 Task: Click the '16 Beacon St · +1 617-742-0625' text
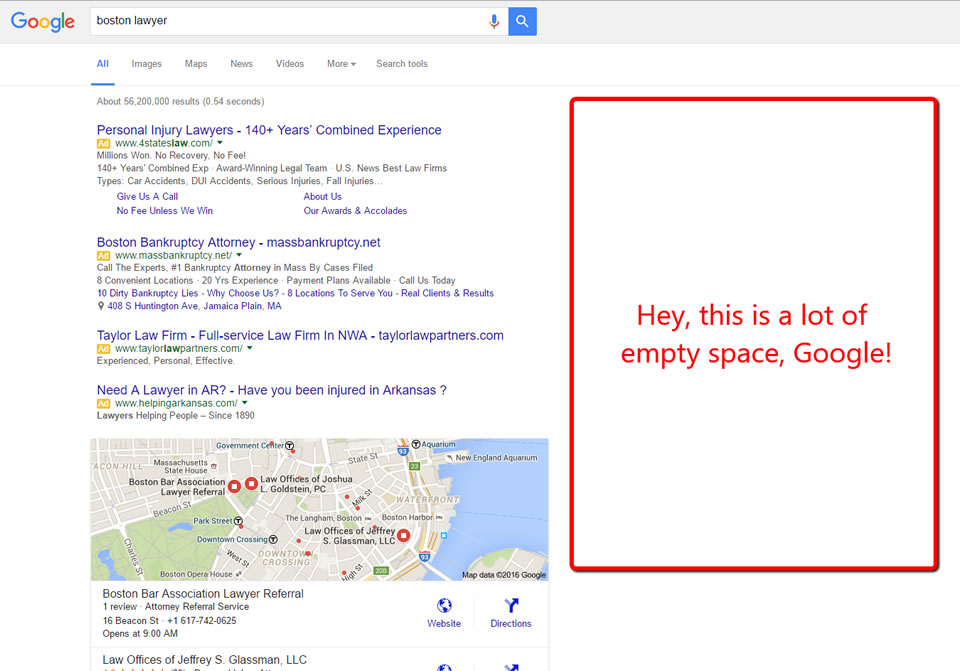coord(170,621)
